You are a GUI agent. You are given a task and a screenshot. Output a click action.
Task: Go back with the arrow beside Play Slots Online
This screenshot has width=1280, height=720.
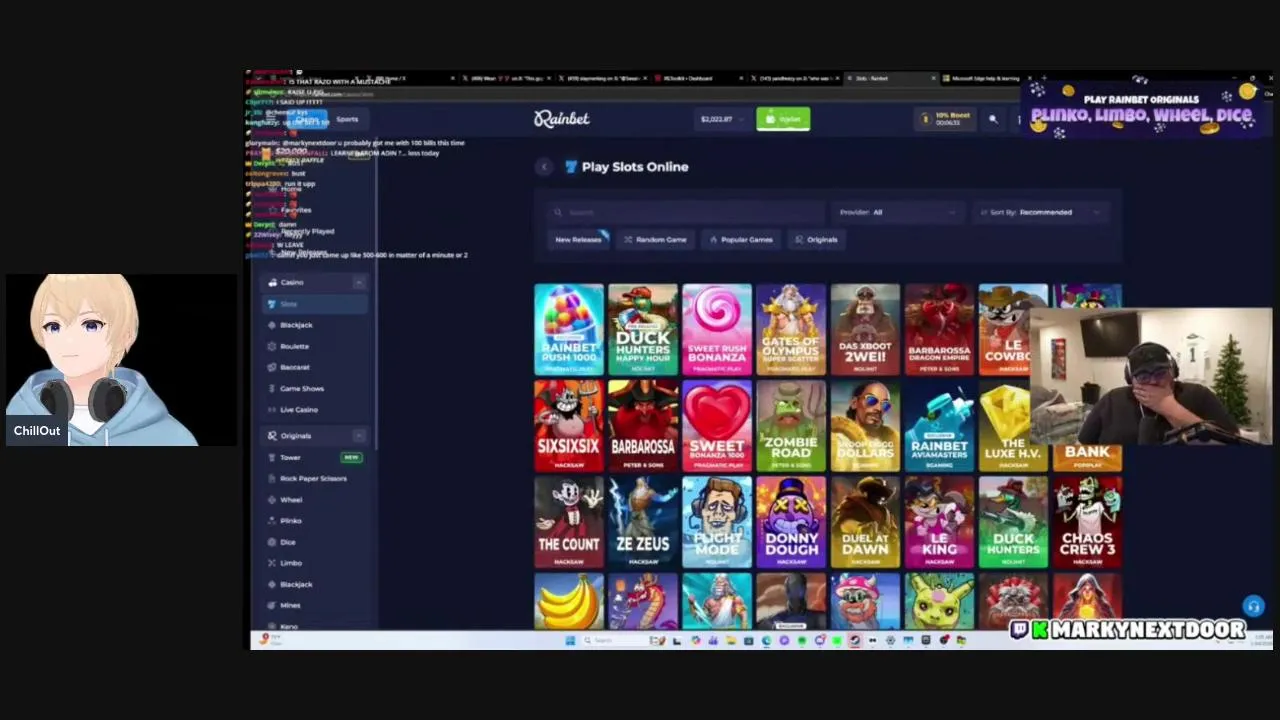click(x=544, y=167)
